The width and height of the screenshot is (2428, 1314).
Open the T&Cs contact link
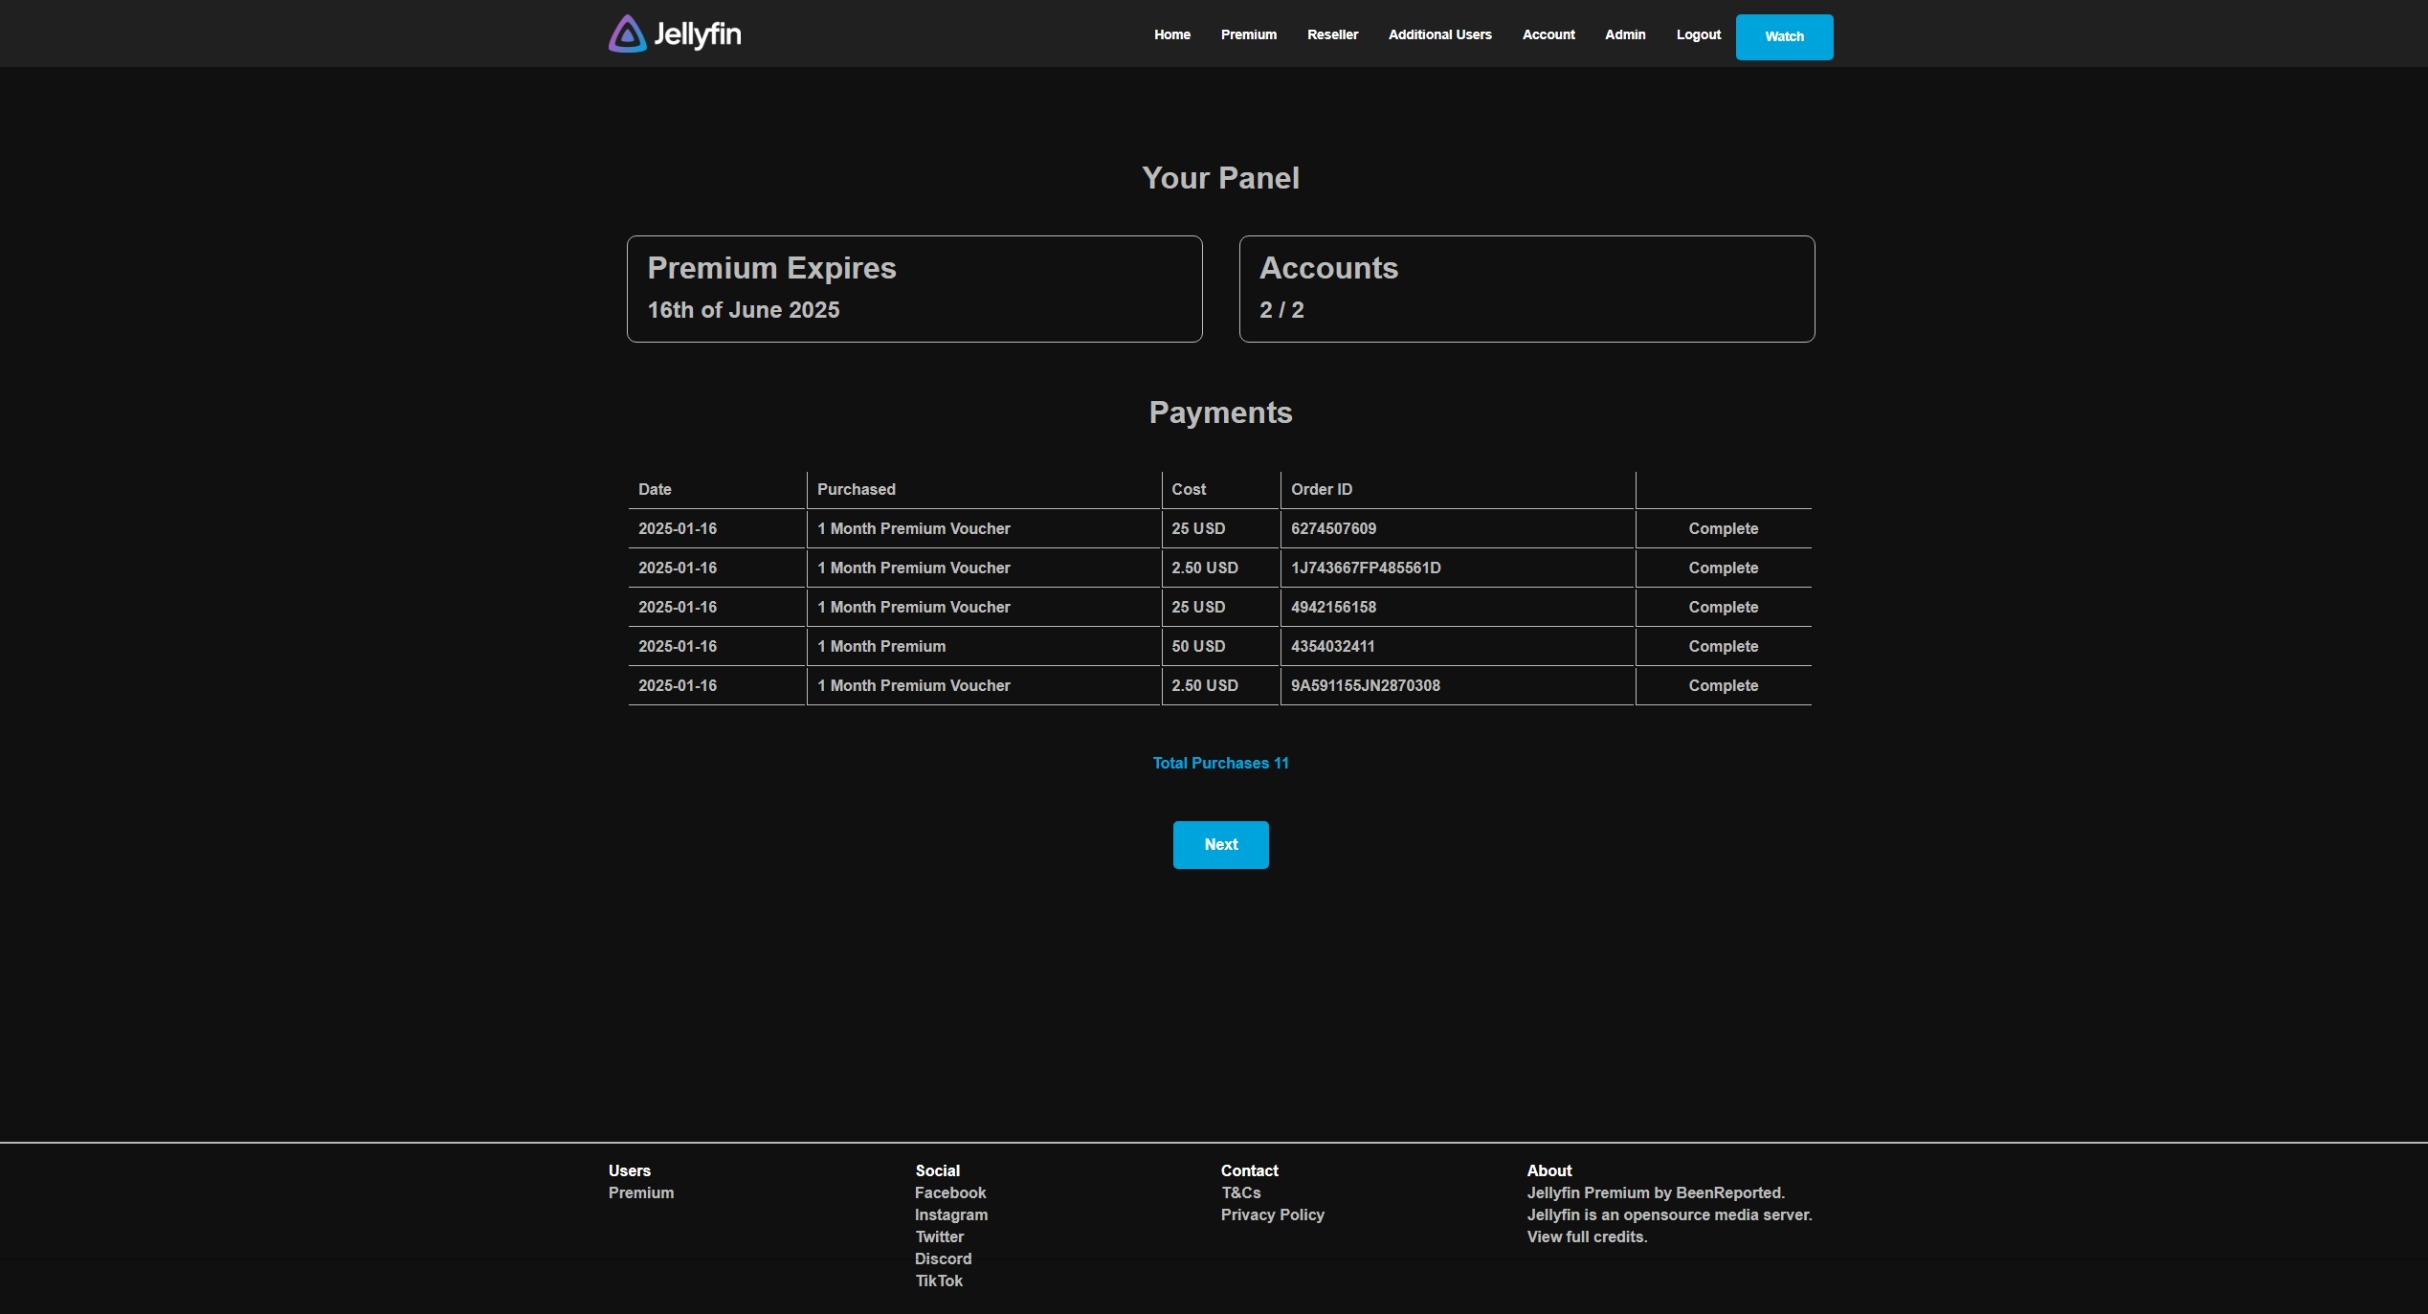click(x=1240, y=1193)
